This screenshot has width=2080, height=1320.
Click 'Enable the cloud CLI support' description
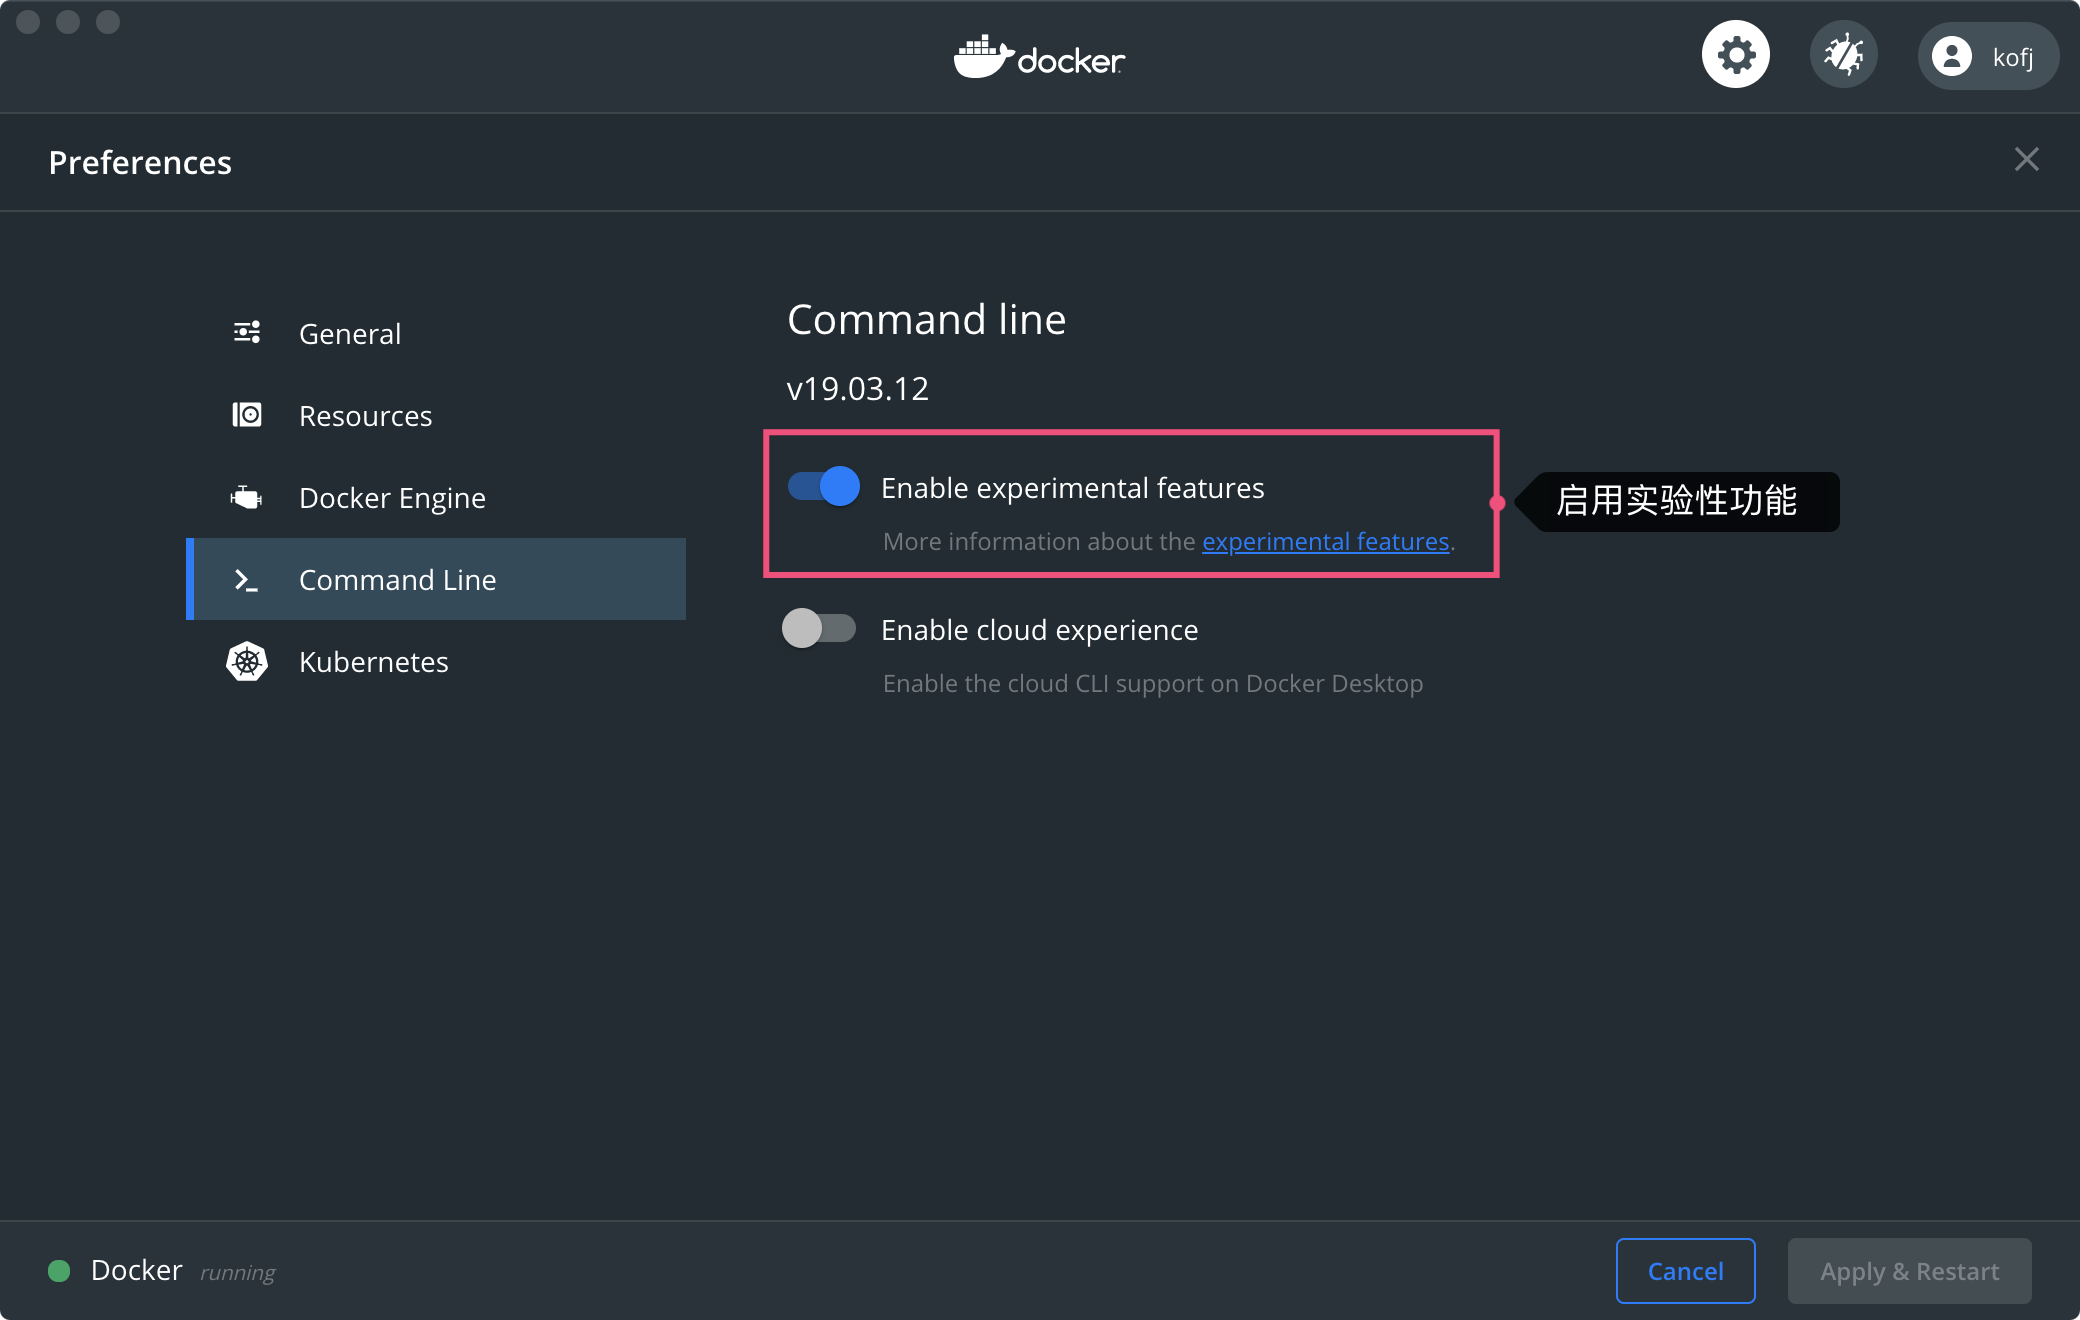pyautogui.click(x=1153, y=684)
